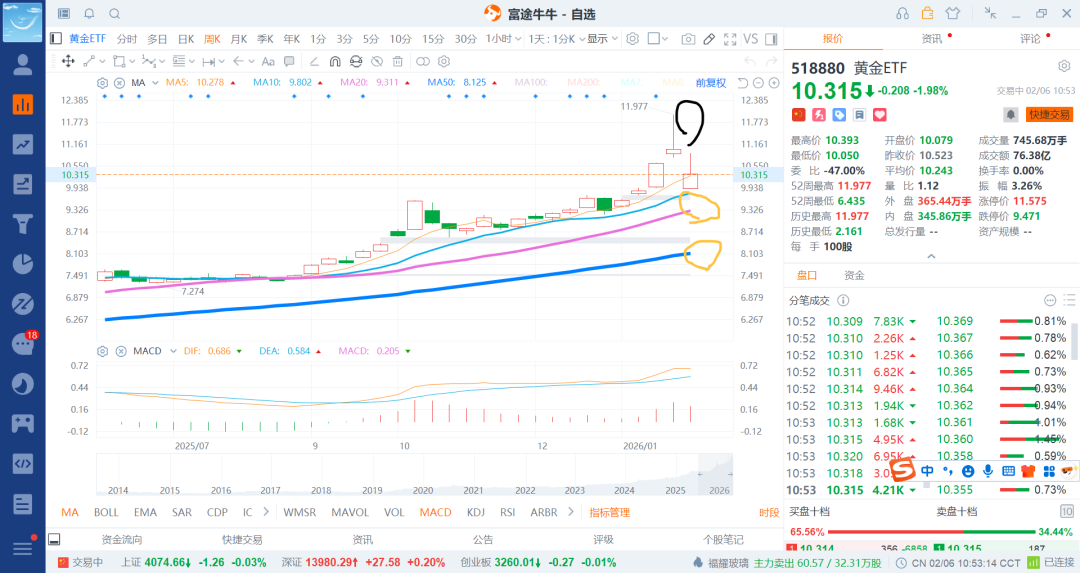Select 日K daily chart tab

pos(186,39)
